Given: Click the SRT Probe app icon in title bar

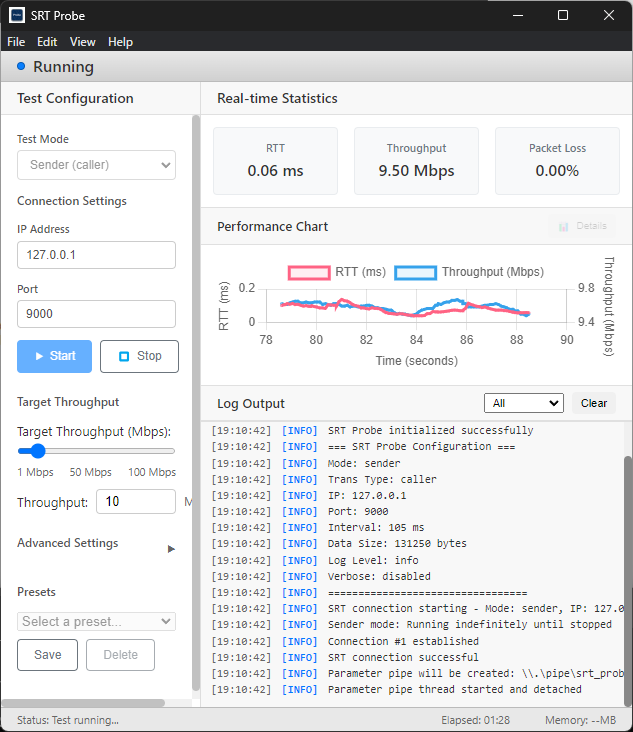Looking at the screenshot, I should click(17, 15).
